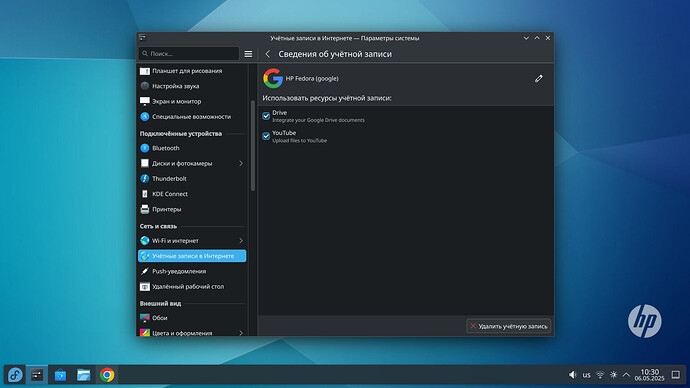Open the hamburger menu next to search
690x388 pixels.
coord(248,54)
